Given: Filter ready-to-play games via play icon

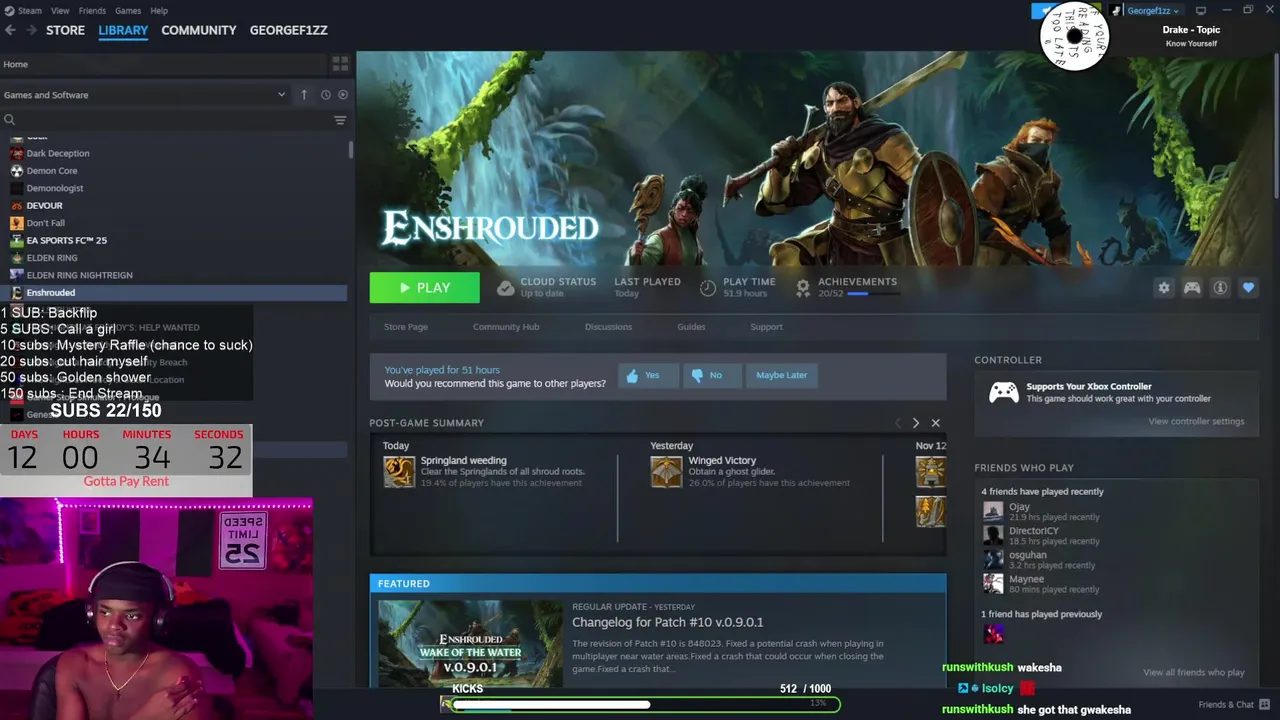Looking at the screenshot, I should click(x=343, y=95).
